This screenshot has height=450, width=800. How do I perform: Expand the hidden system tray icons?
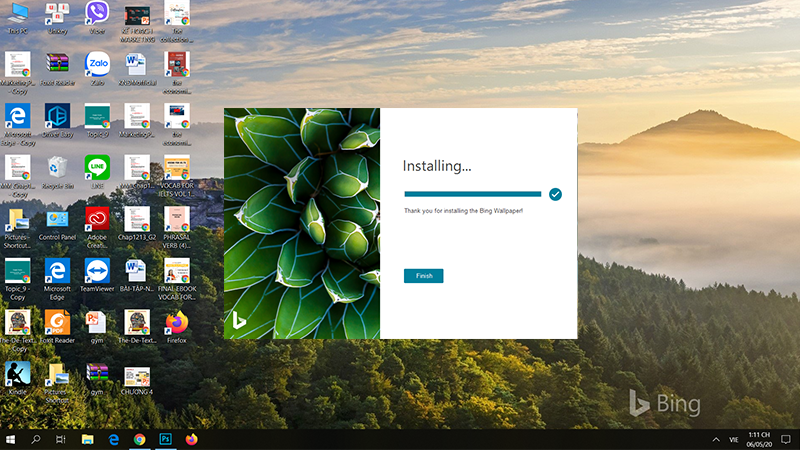pyautogui.click(x=715, y=439)
